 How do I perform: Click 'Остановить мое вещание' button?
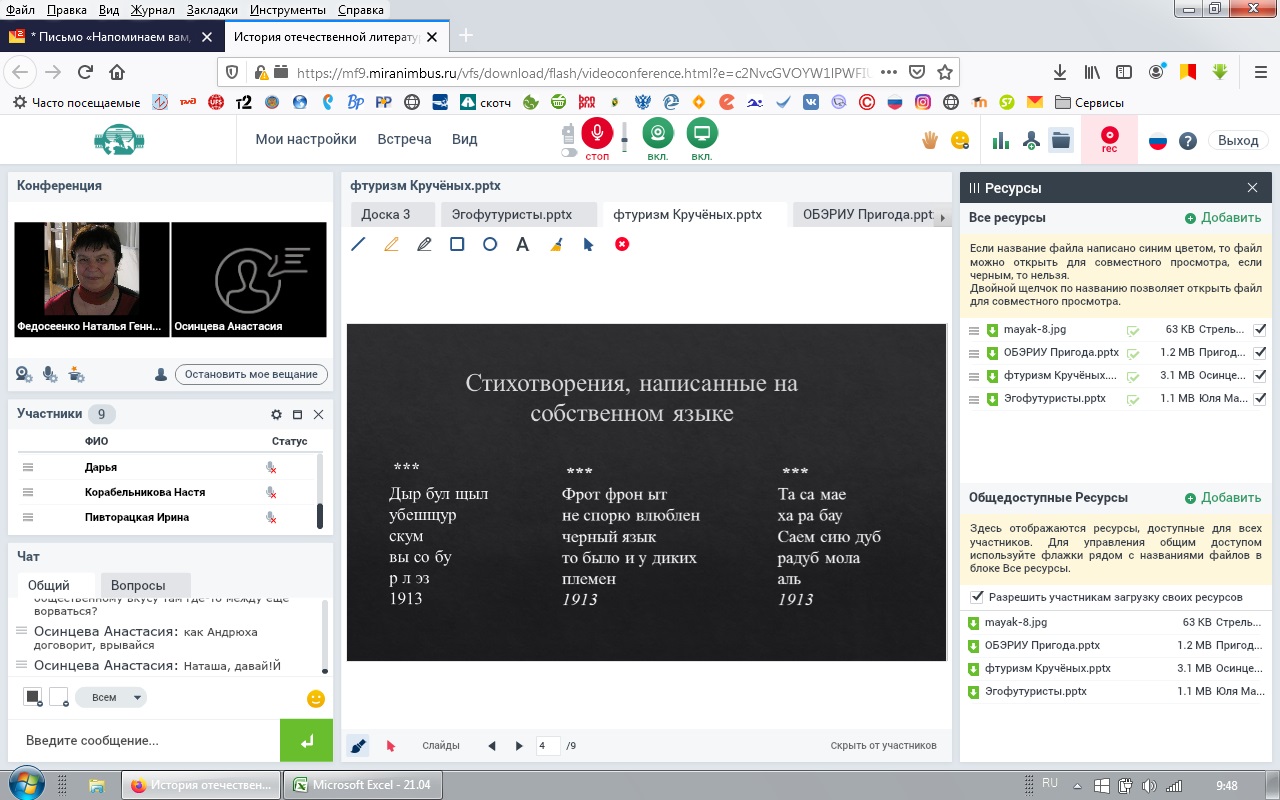coord(251,374)
